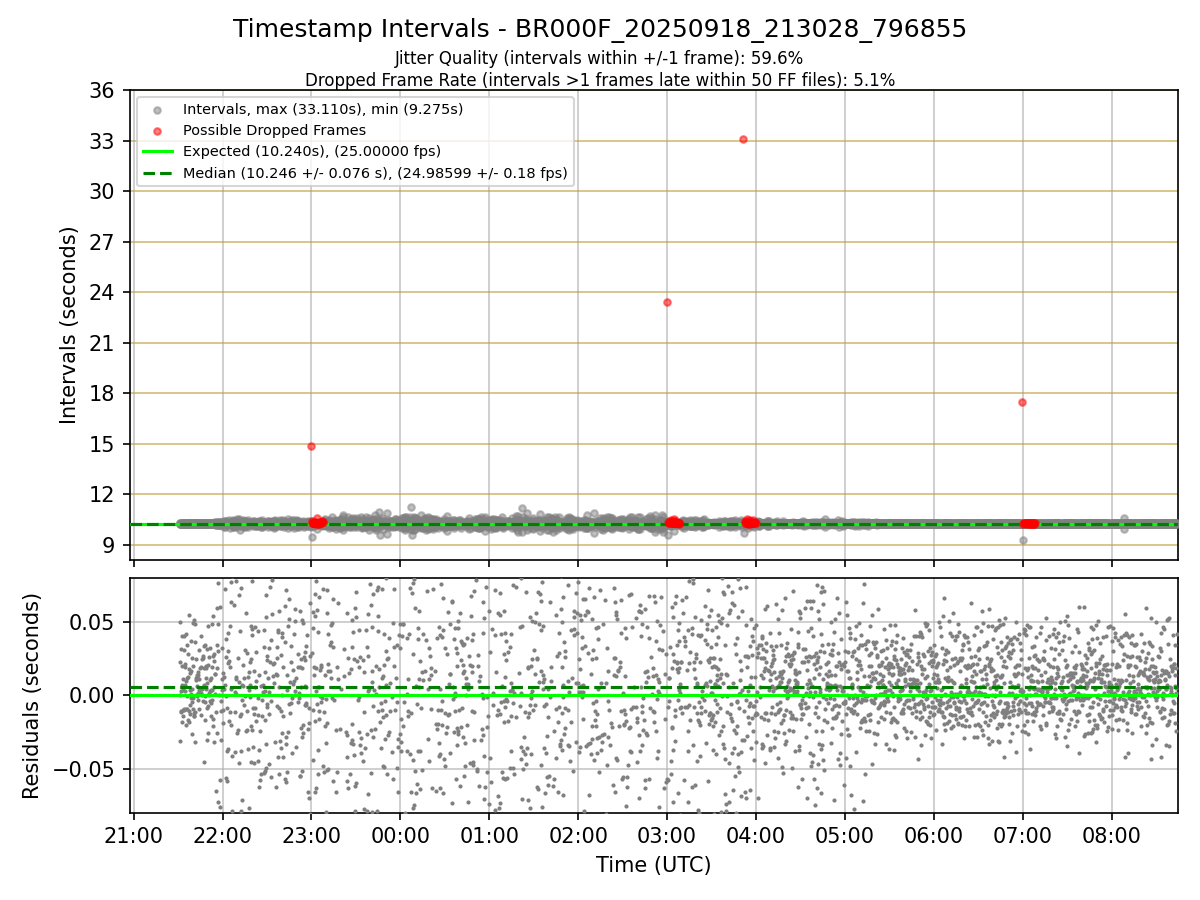The image size is (1200, 900).
Task: Click the 0.05 residuals tick label
Action: pos(94,622)
